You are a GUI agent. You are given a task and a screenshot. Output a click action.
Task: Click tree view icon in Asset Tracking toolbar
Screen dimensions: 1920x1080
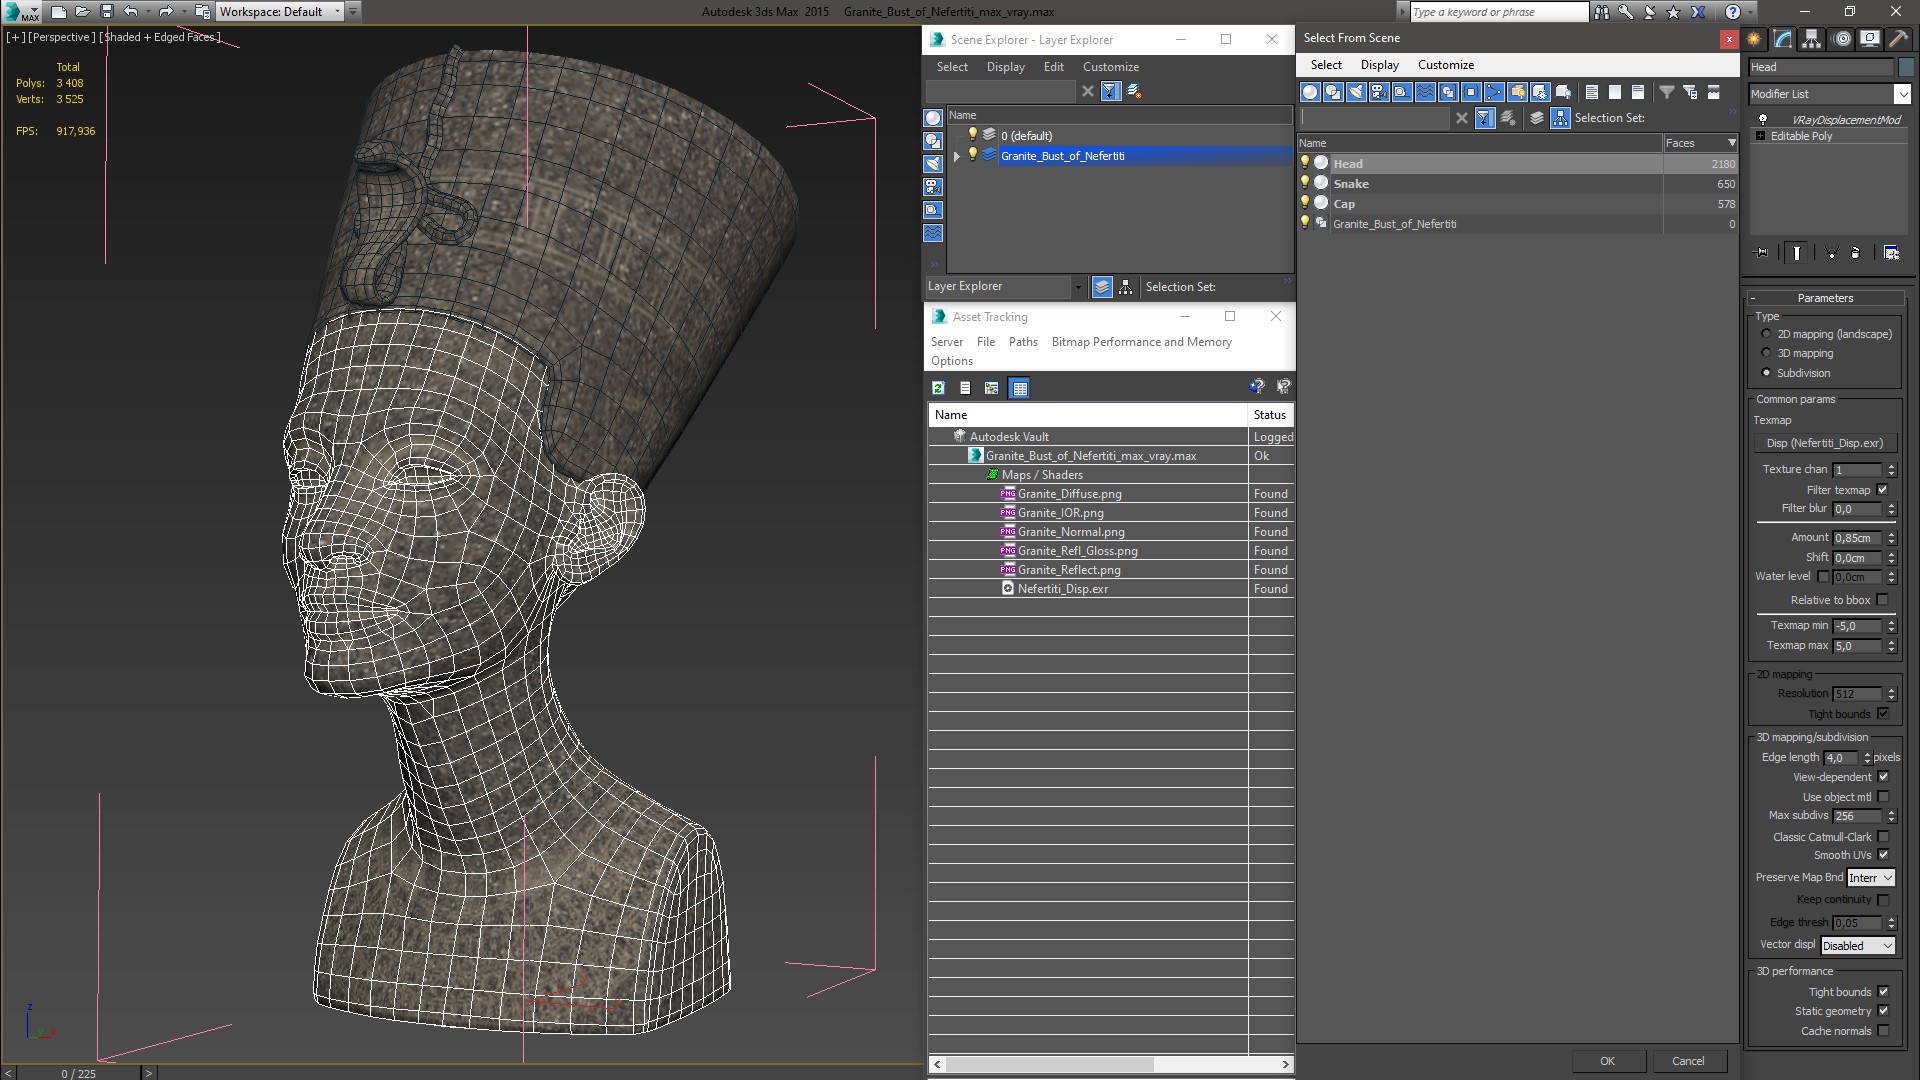991,388
